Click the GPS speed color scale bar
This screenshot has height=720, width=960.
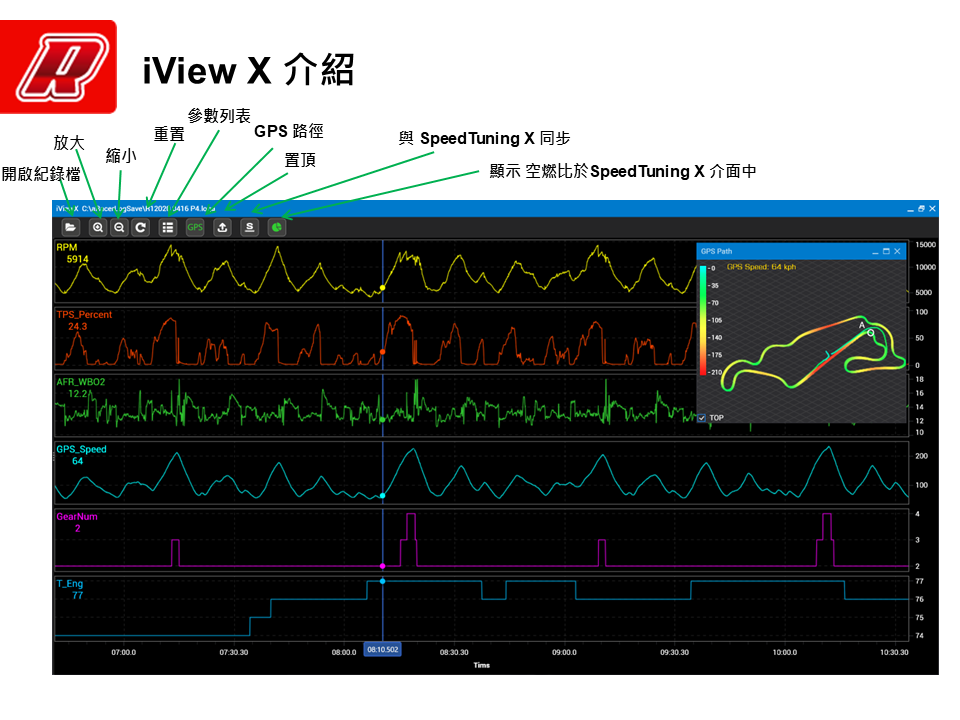(702, 321)
